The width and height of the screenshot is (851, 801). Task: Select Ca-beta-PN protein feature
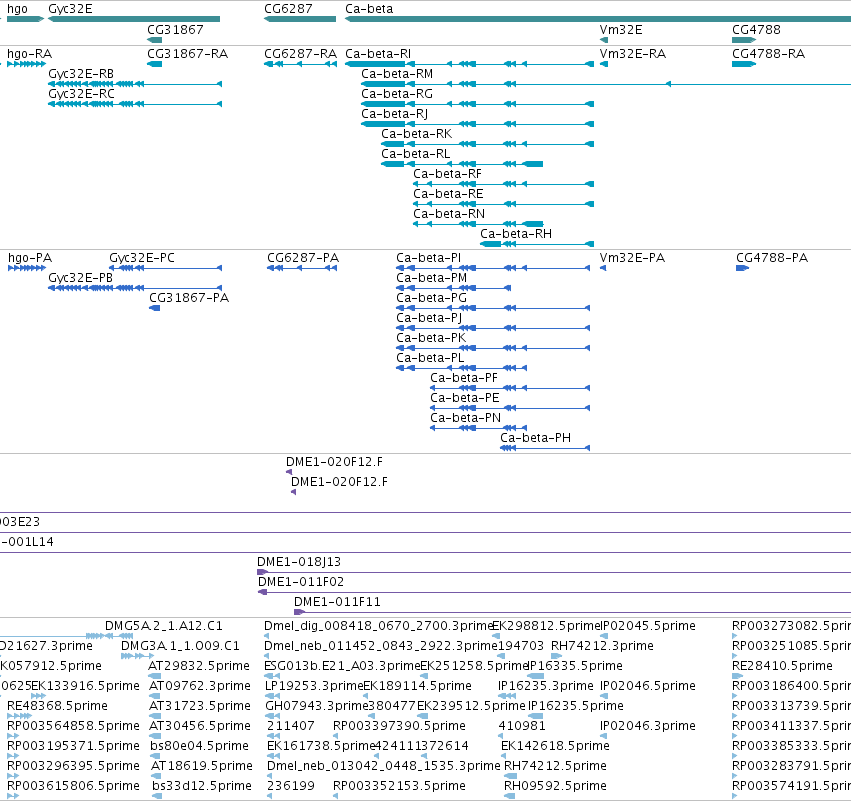(x=479, y=429)
